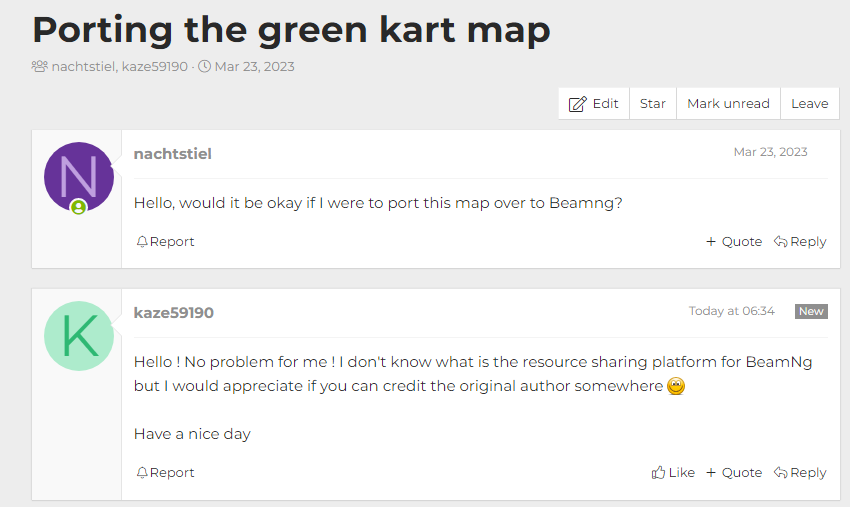The image size is (850, 507).
Task: Quote kaze59190's message
Action: 734,473
